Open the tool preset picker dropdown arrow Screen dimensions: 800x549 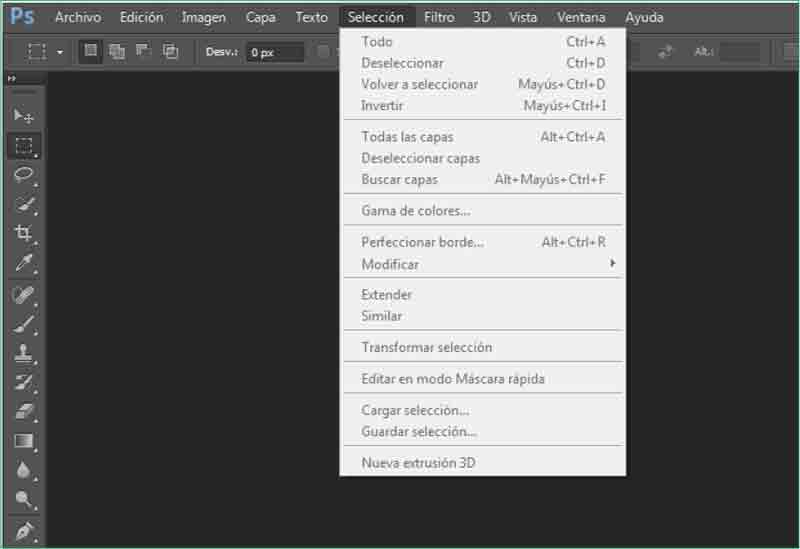pyautogui.click(x=60, y=52)
